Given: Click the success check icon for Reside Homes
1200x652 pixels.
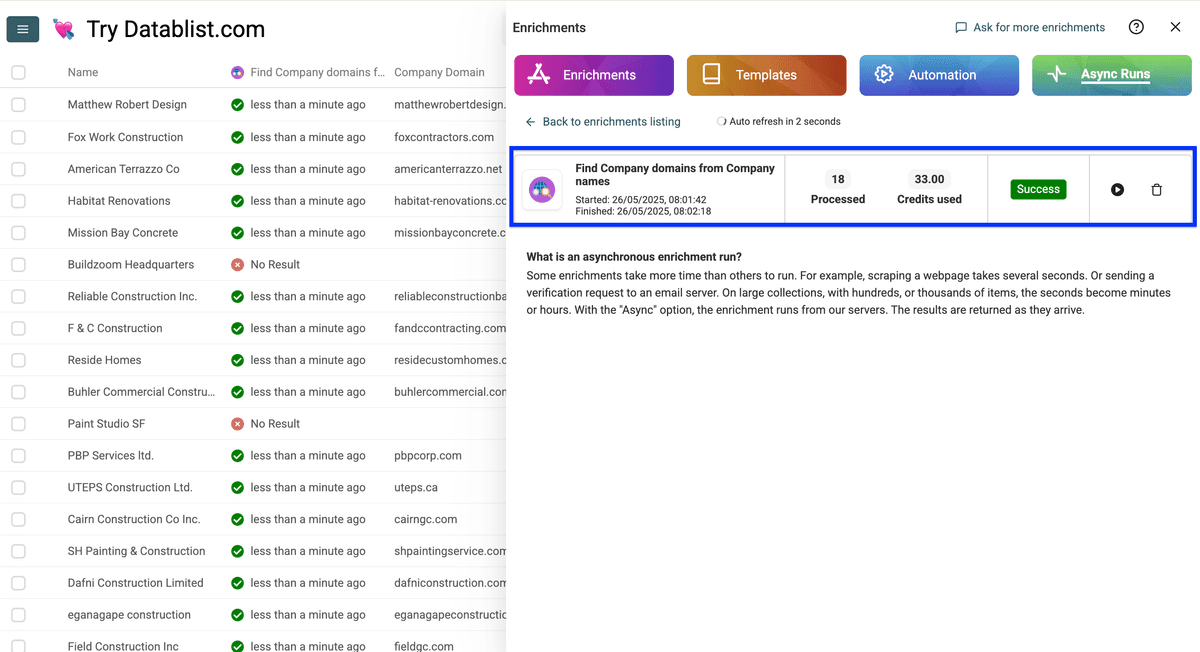Looking at the screenshot, I should point(237,360).
